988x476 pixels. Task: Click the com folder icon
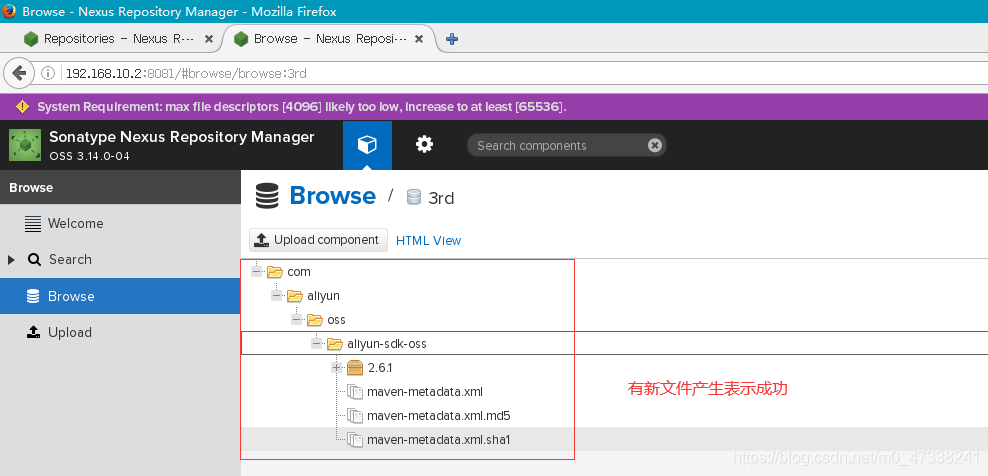coord(275,272)
